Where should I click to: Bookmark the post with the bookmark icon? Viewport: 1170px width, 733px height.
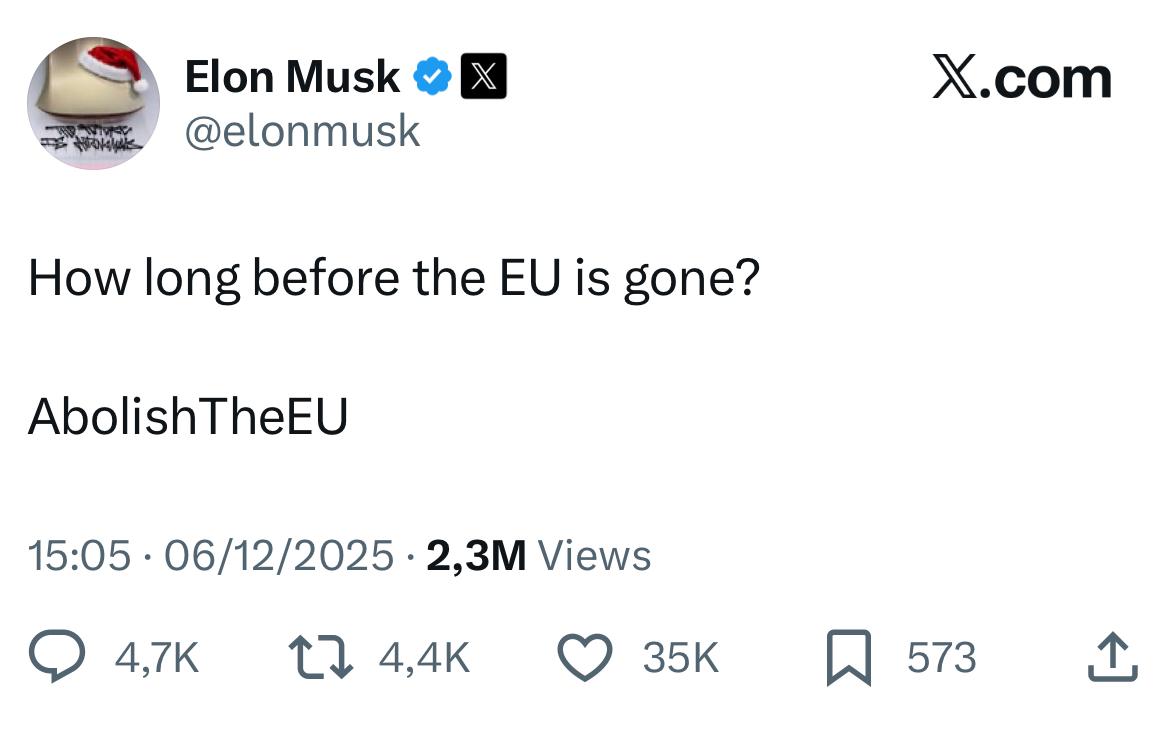click(x=849, y=659)
